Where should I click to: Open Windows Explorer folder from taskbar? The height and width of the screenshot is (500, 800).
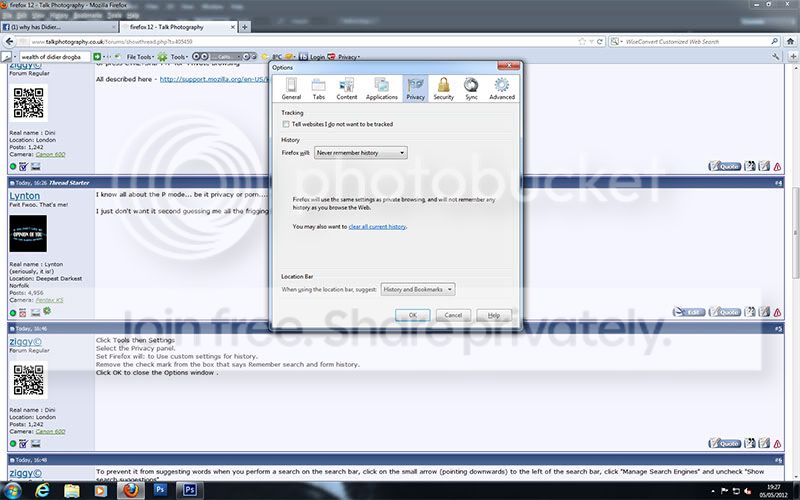pos(72,490)
